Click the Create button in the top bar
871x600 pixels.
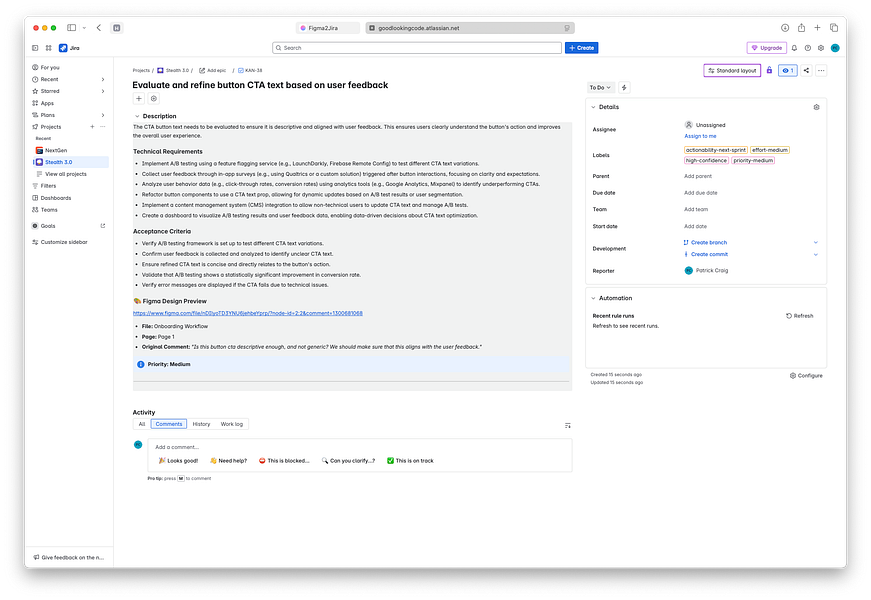point(581,47)
